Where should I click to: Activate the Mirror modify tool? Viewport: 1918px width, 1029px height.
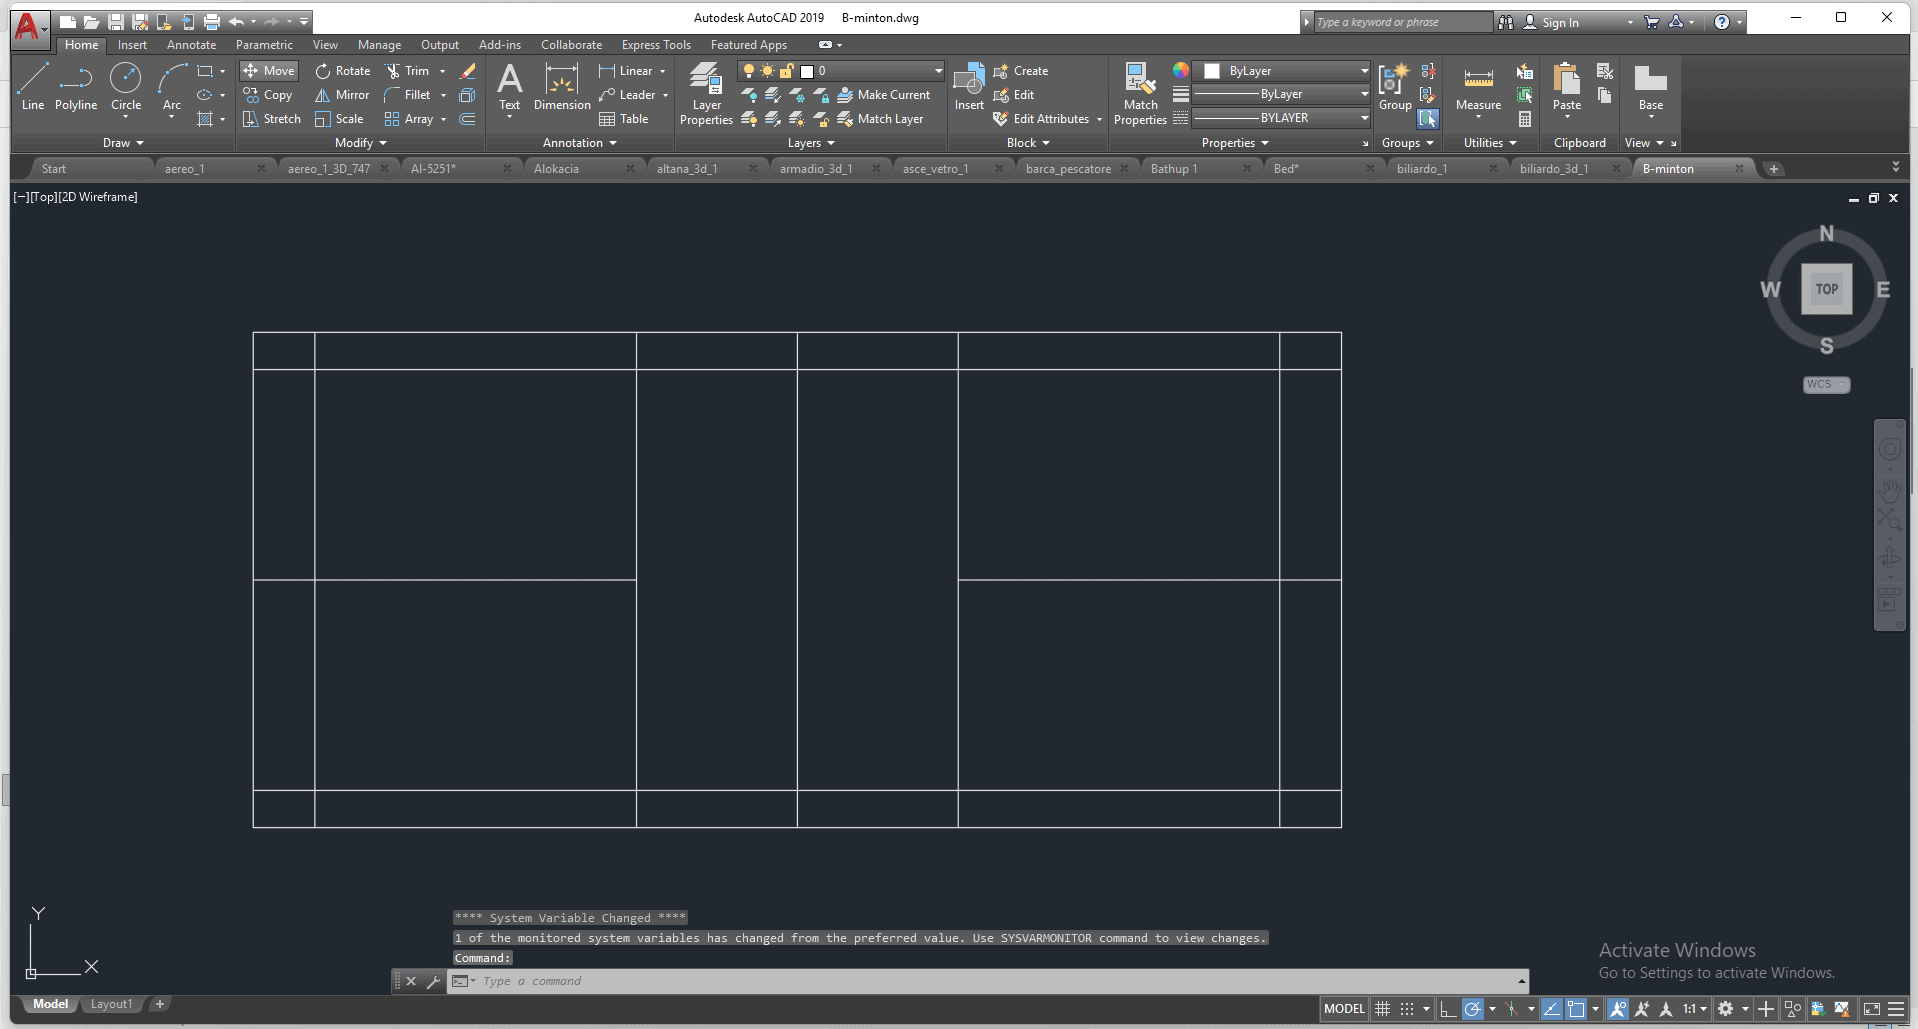point(343,95)
